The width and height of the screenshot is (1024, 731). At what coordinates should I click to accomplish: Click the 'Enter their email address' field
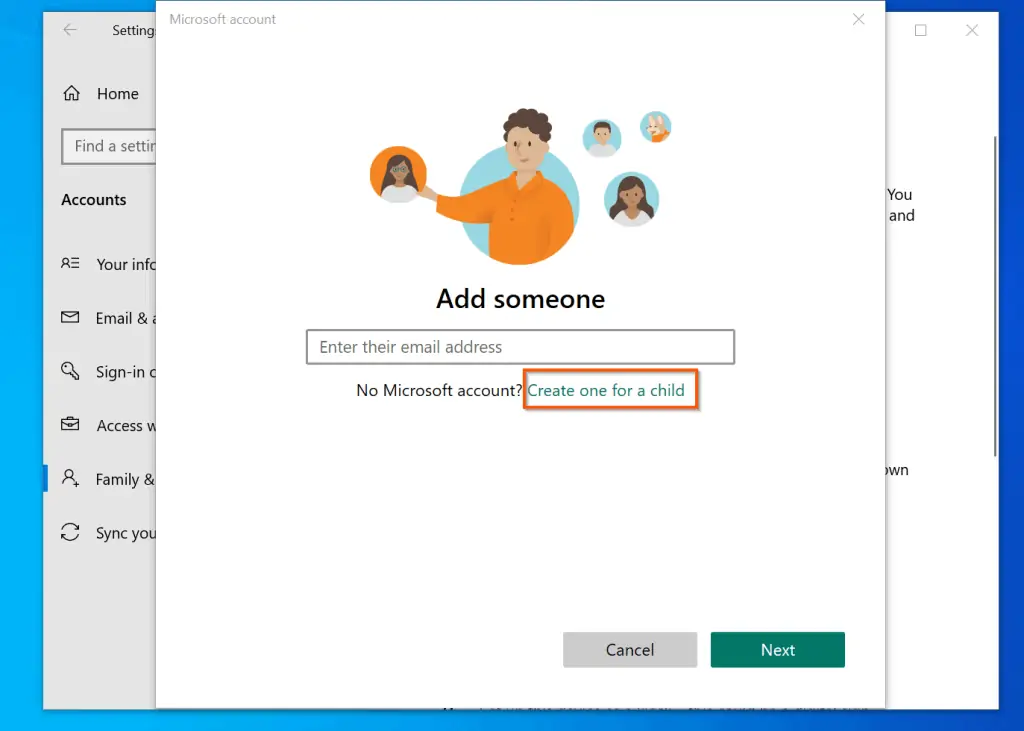520,347
